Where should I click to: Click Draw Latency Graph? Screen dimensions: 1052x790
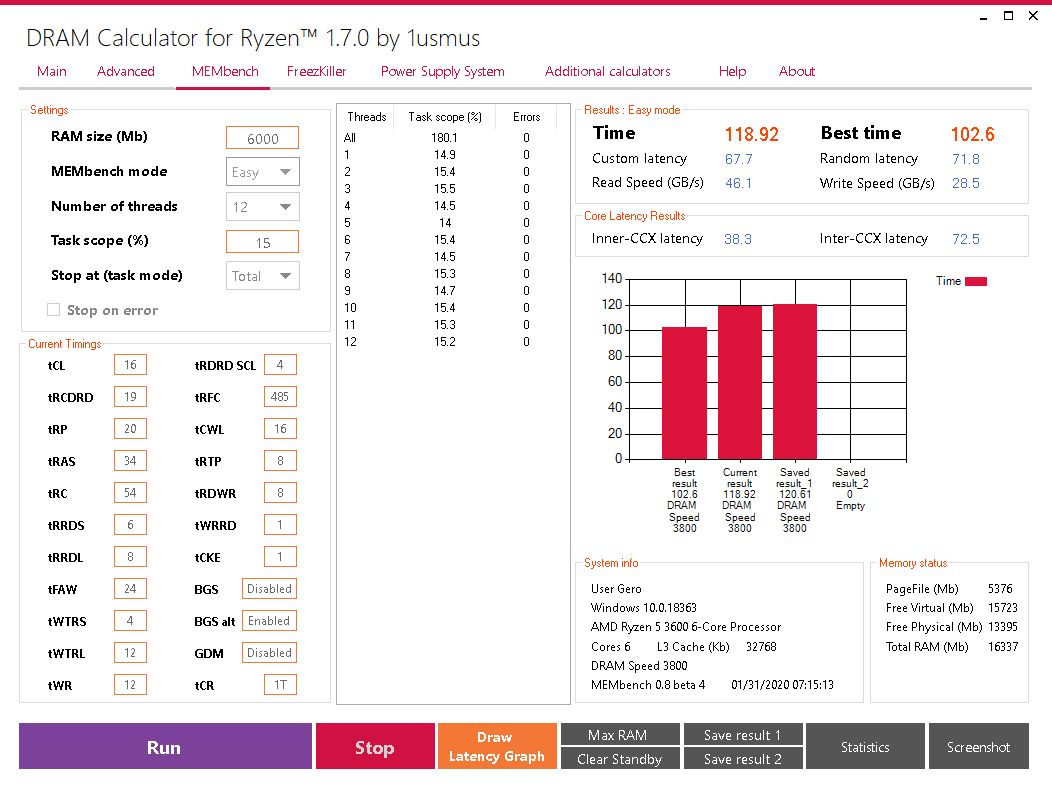click(x=497, y=746)
